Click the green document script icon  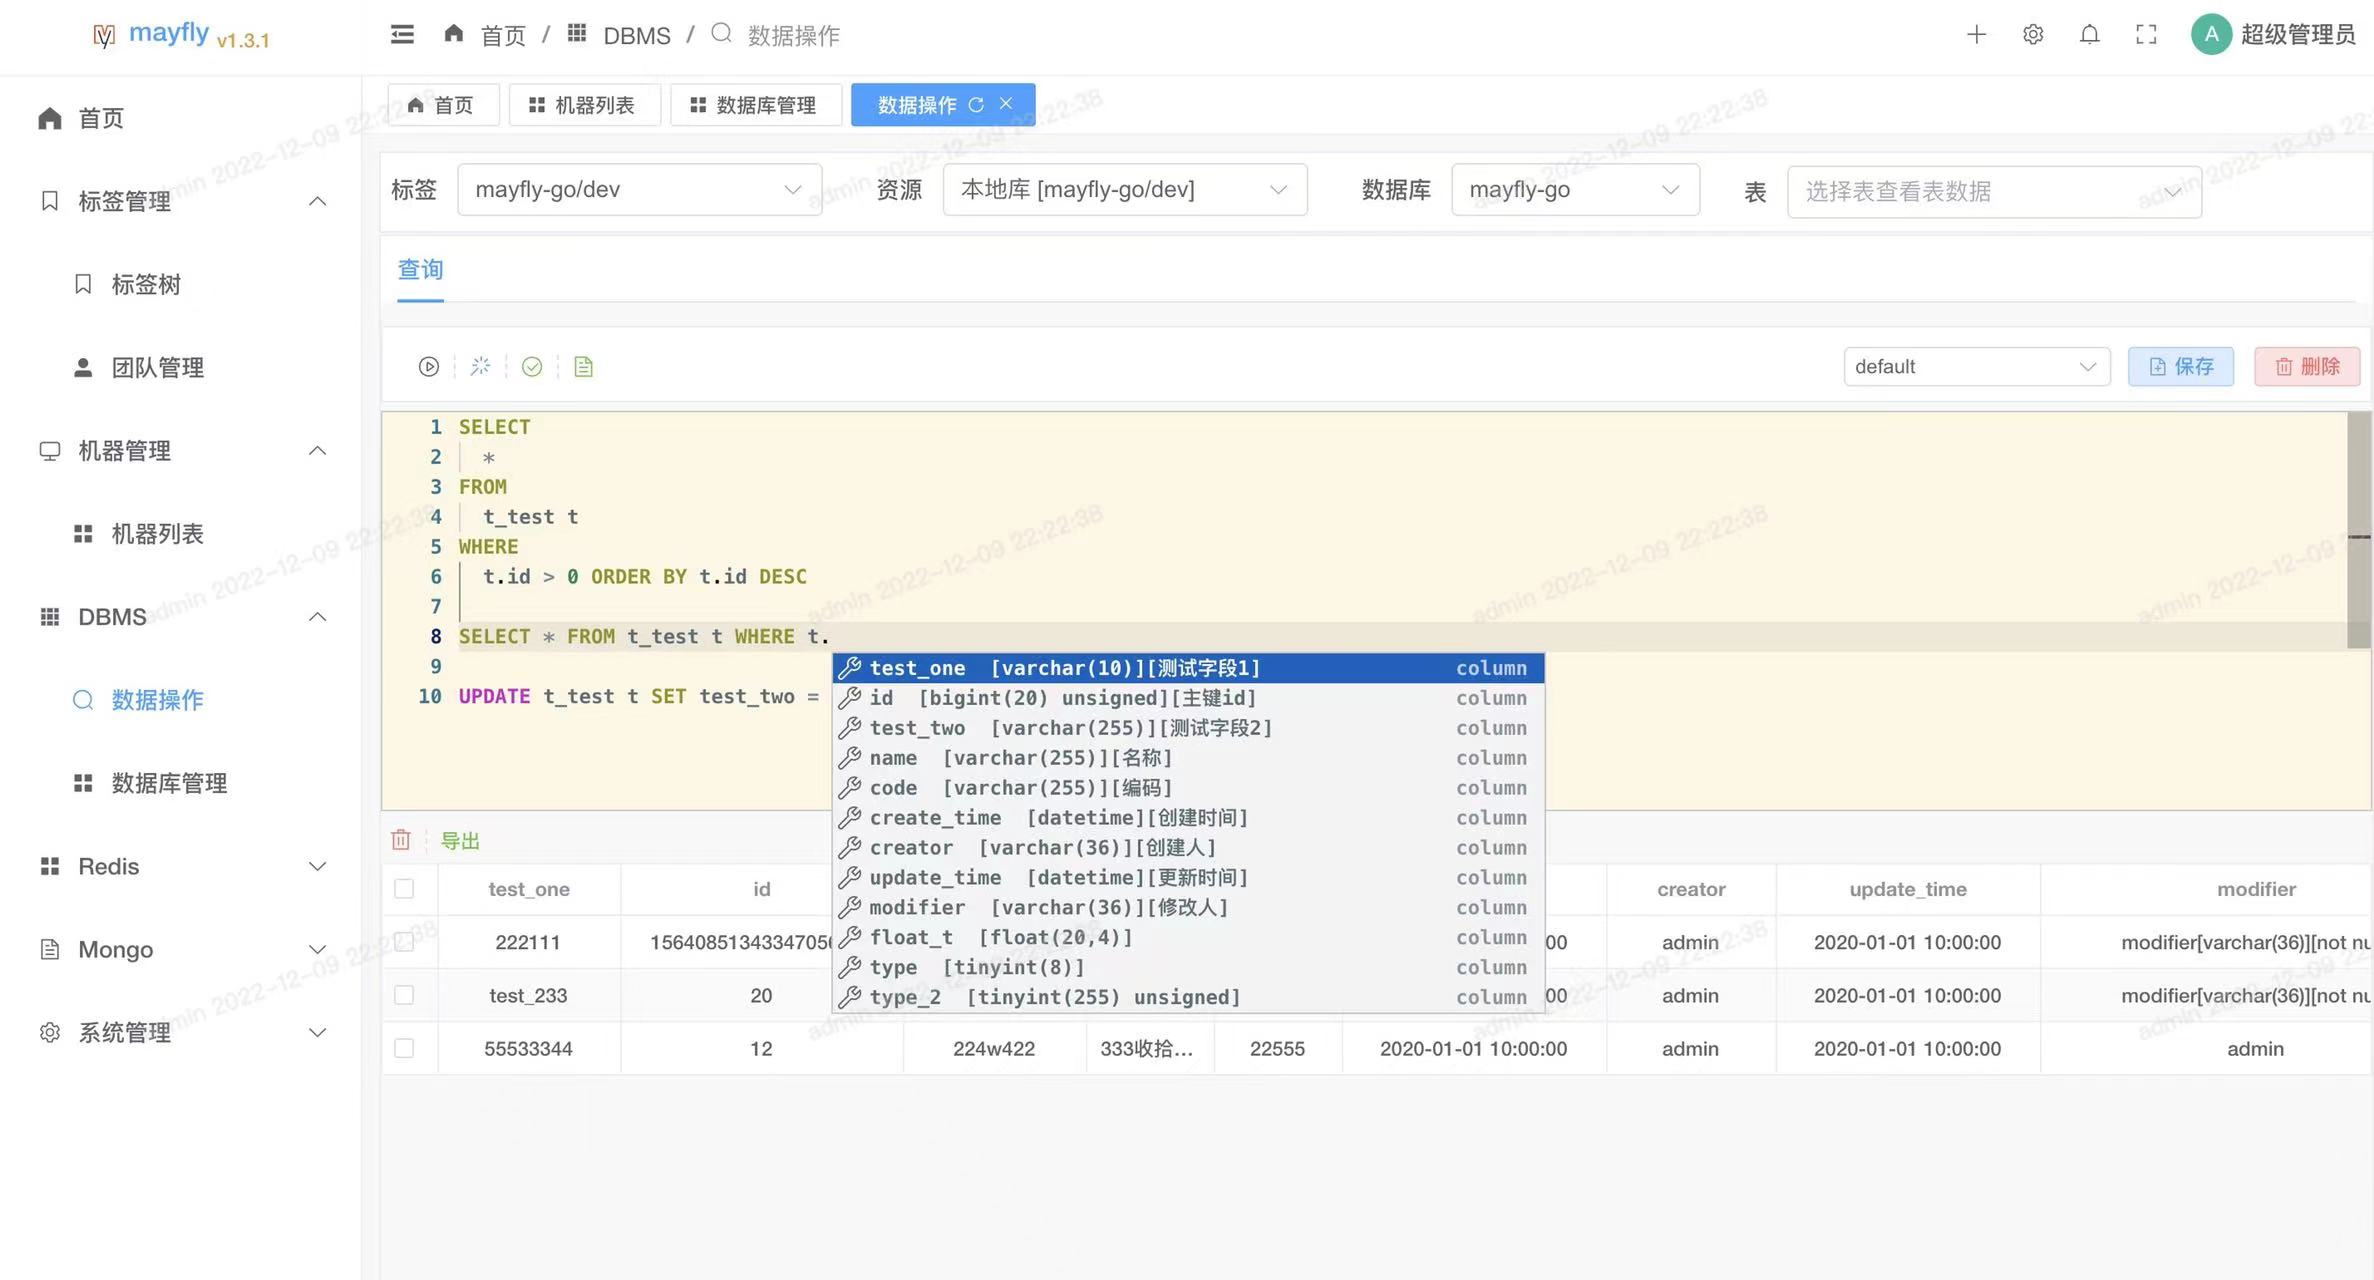tap(584, 367)
